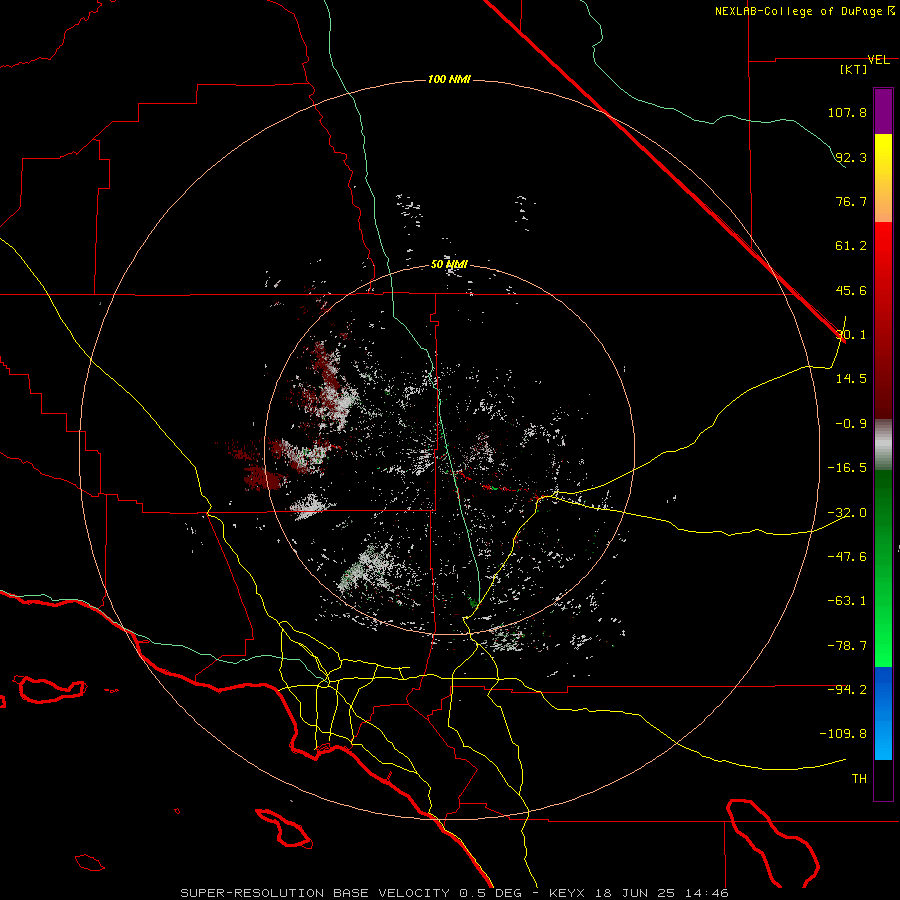This screenshot has height=900, width=900.
Task: Click the 100 NMI range ring label
Action: 449,79
